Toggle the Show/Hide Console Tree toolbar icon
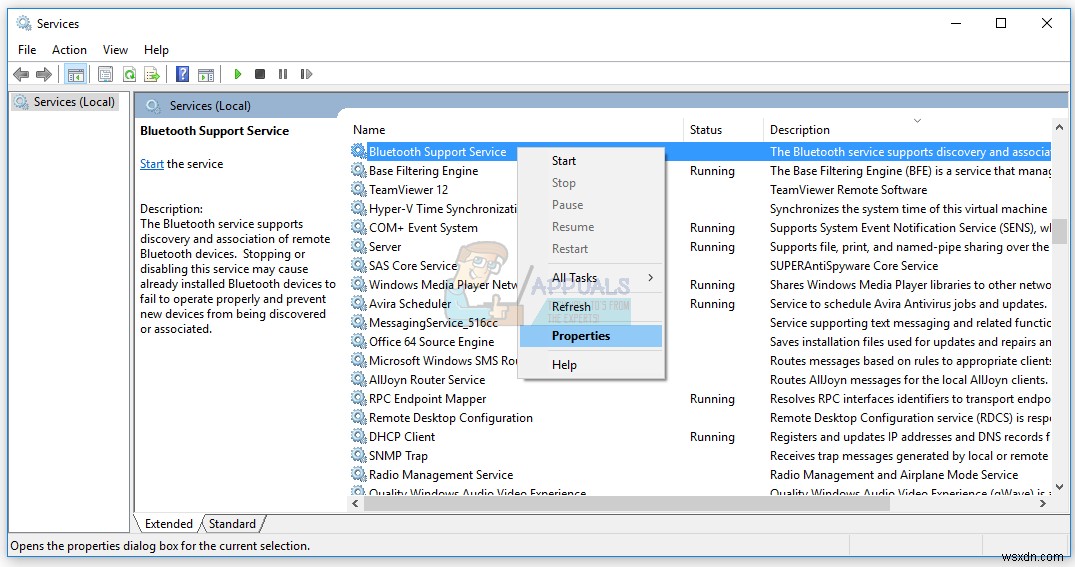This screenshot has width=1075, height=567. coord(75,74)
